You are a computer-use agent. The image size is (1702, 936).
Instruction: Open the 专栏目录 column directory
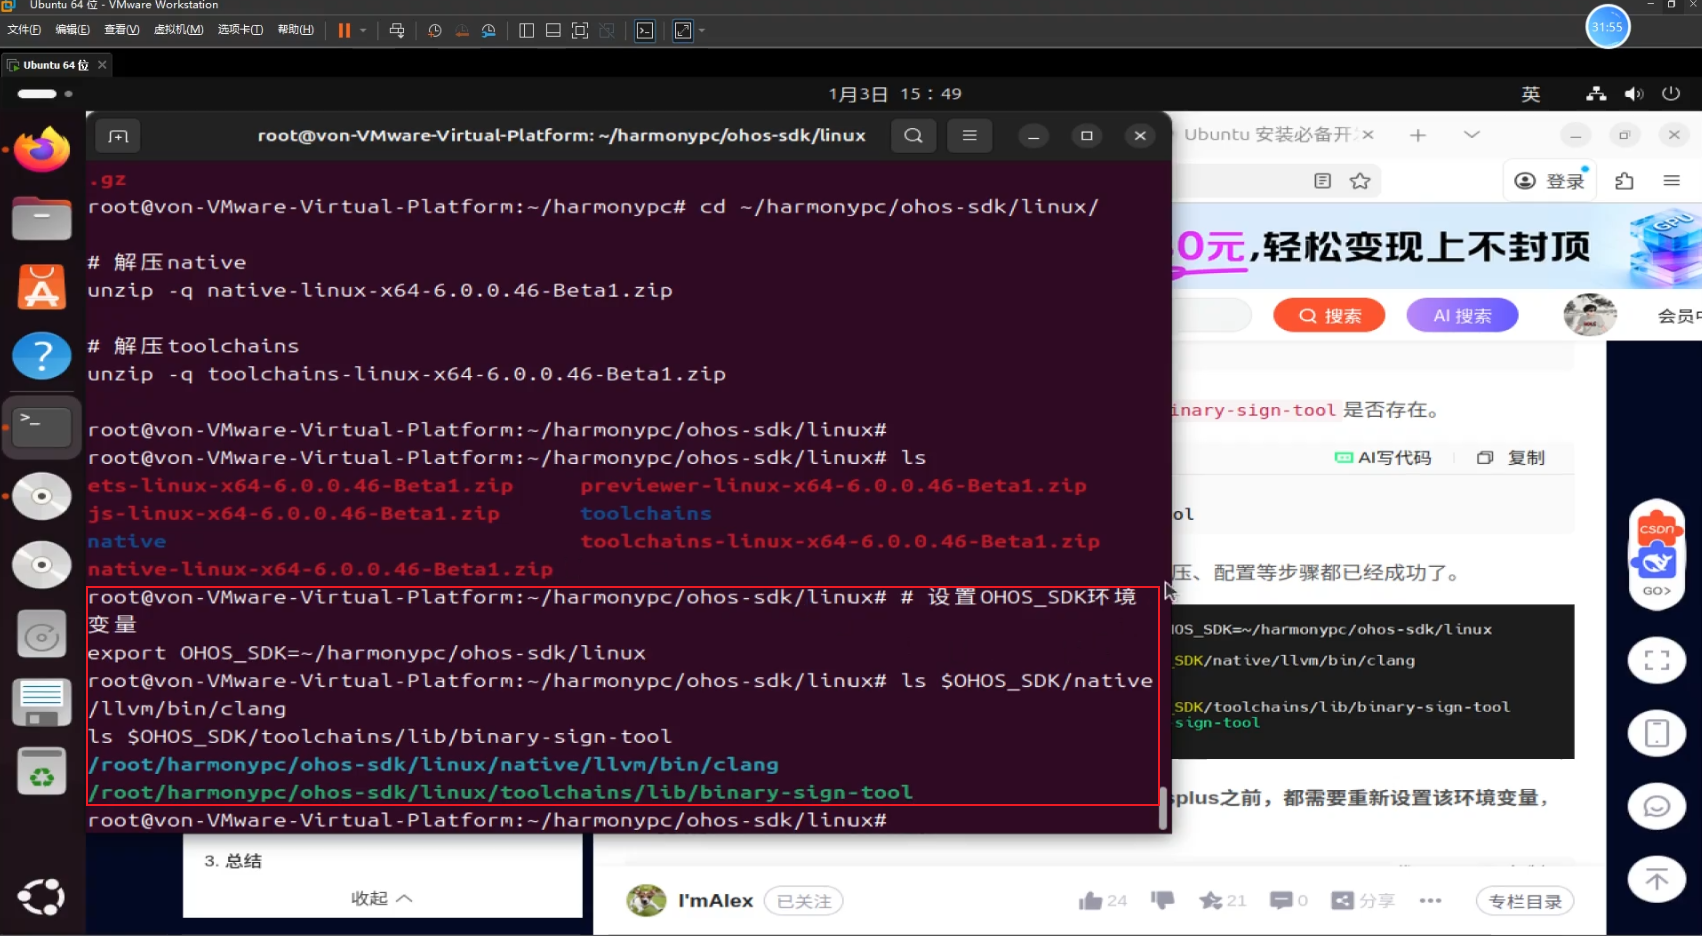[x=1525, y=900]
